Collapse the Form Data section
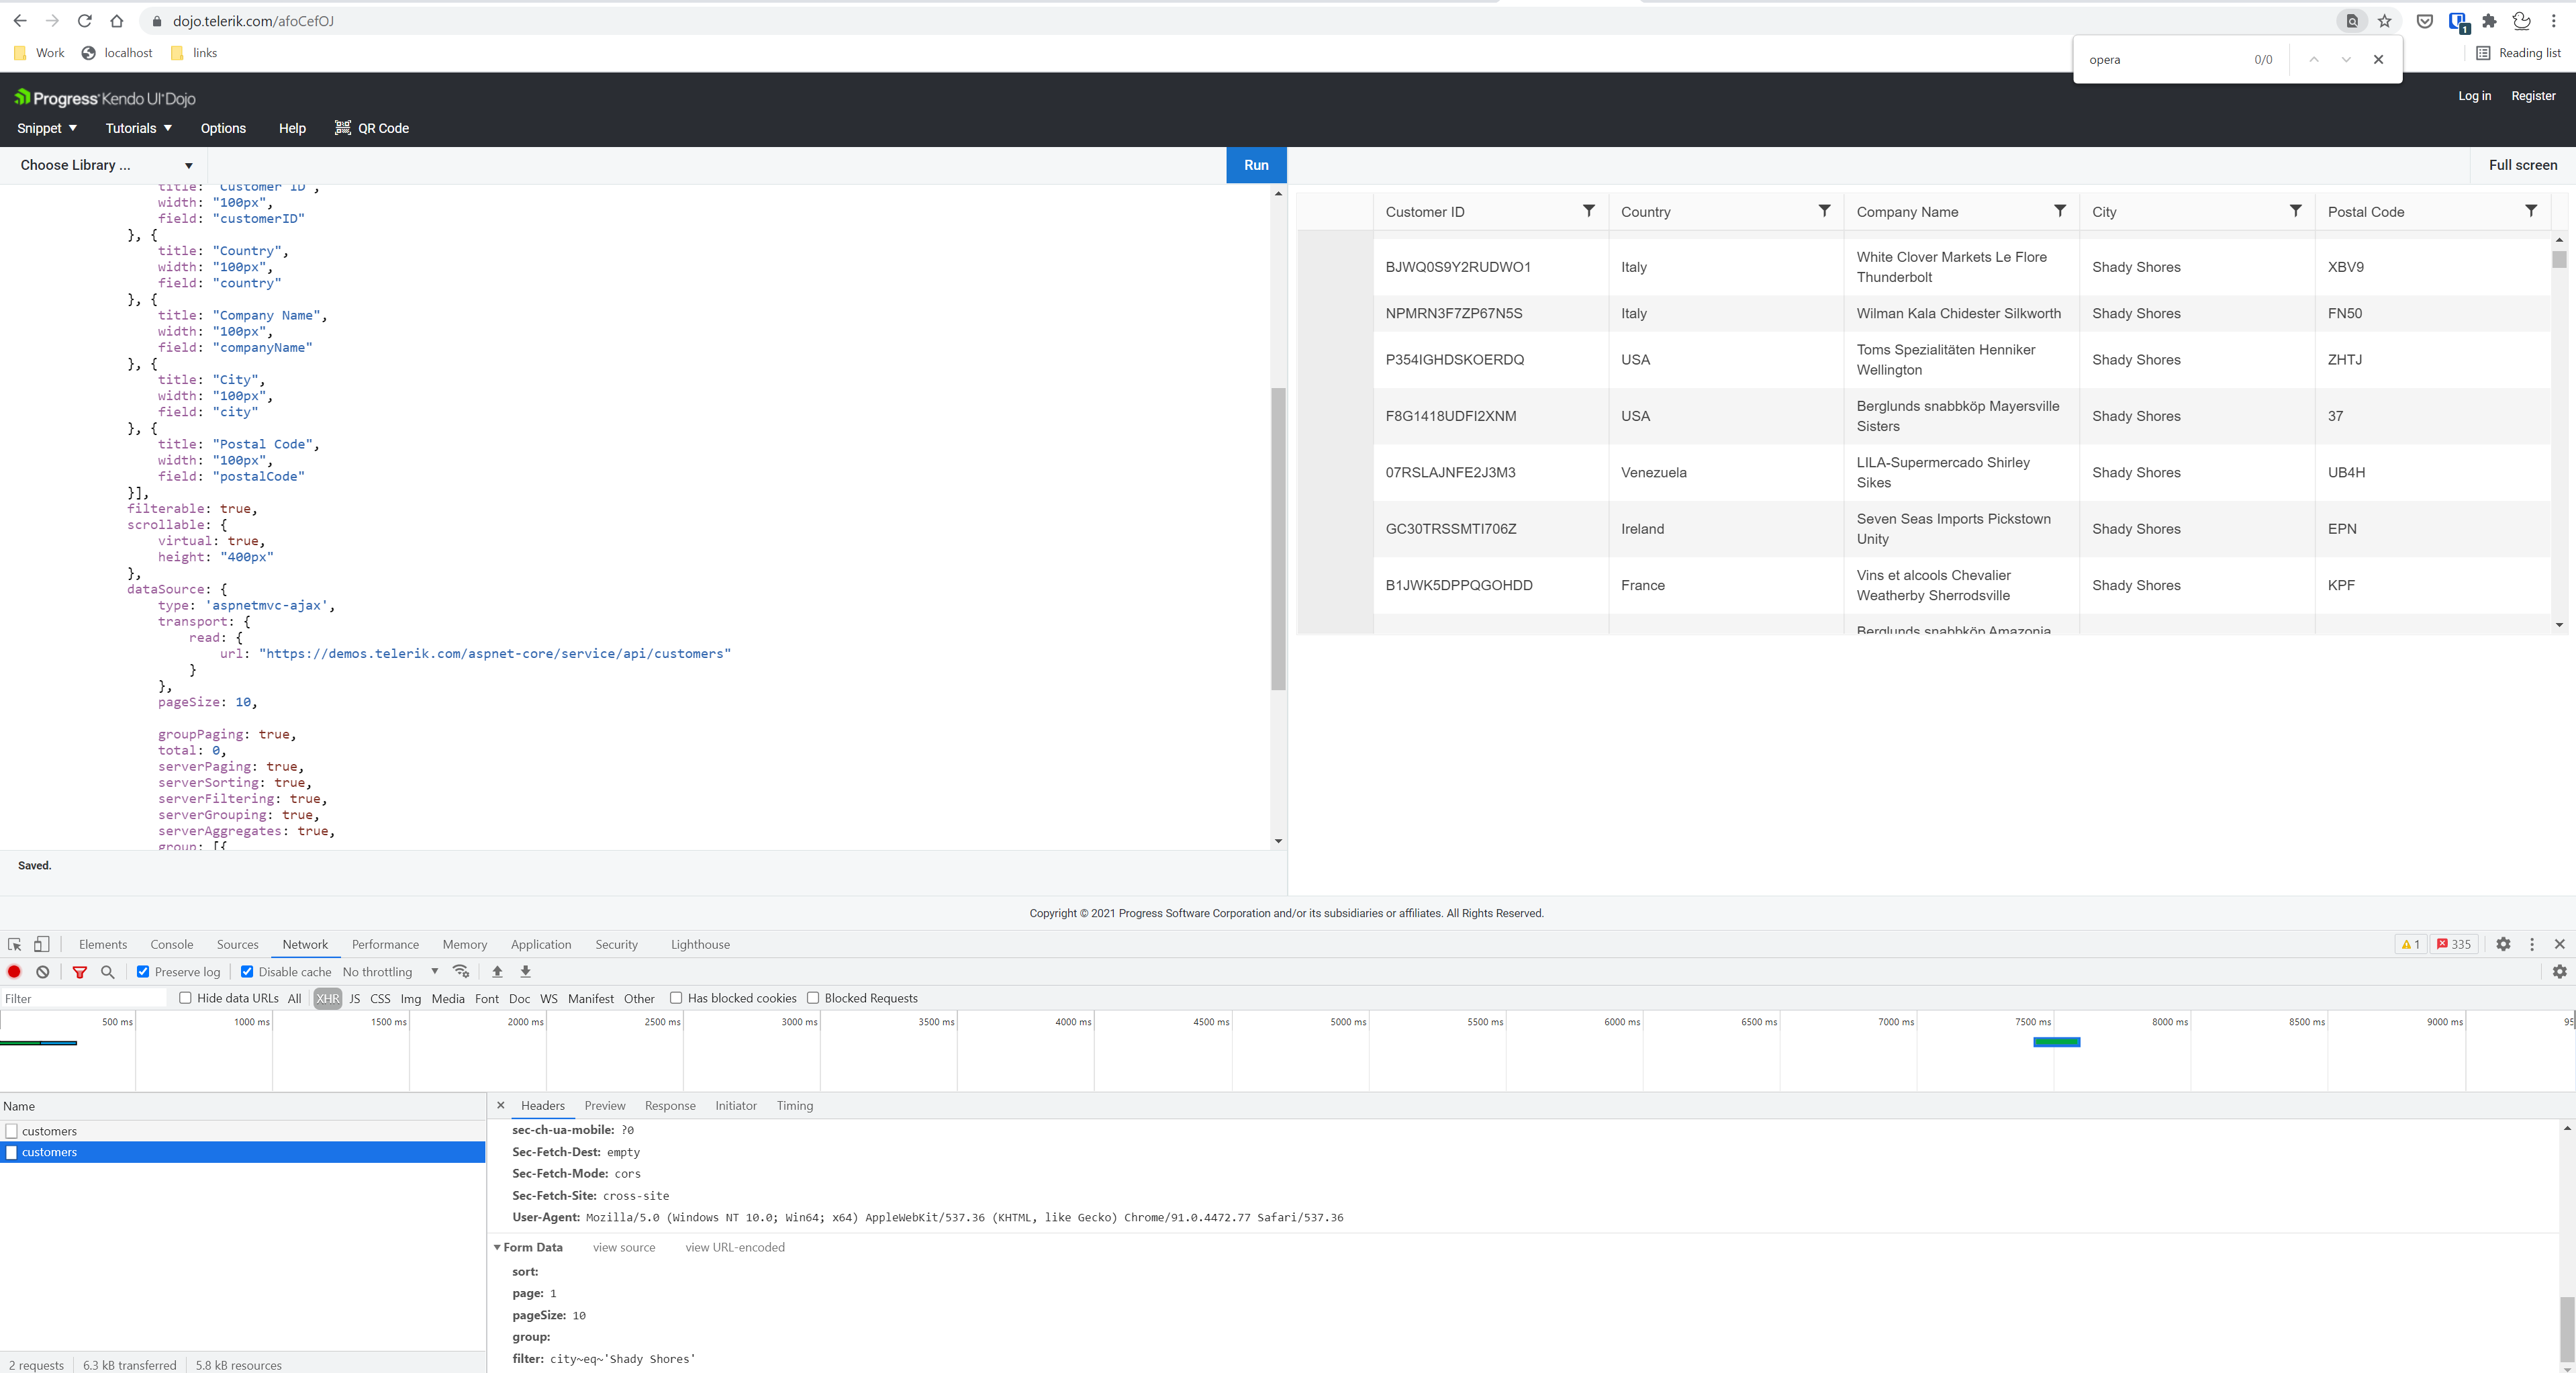Viewport: 2576px width, 1373px height. tap(497, 1247)
